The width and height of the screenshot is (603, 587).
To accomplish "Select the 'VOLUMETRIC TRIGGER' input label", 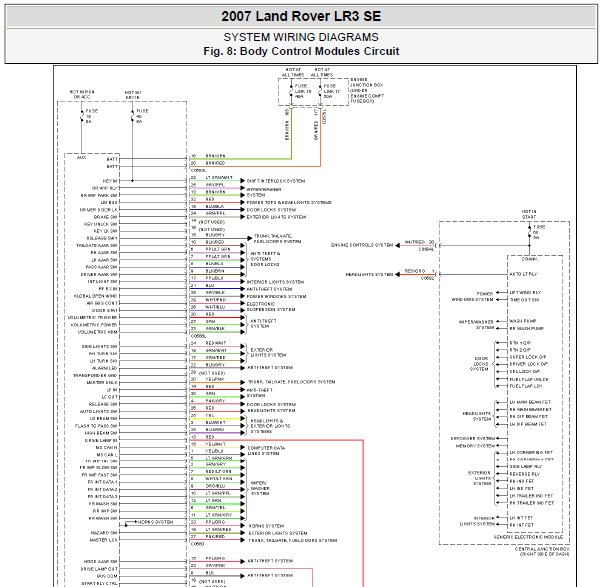I will [x=92, y=317].
